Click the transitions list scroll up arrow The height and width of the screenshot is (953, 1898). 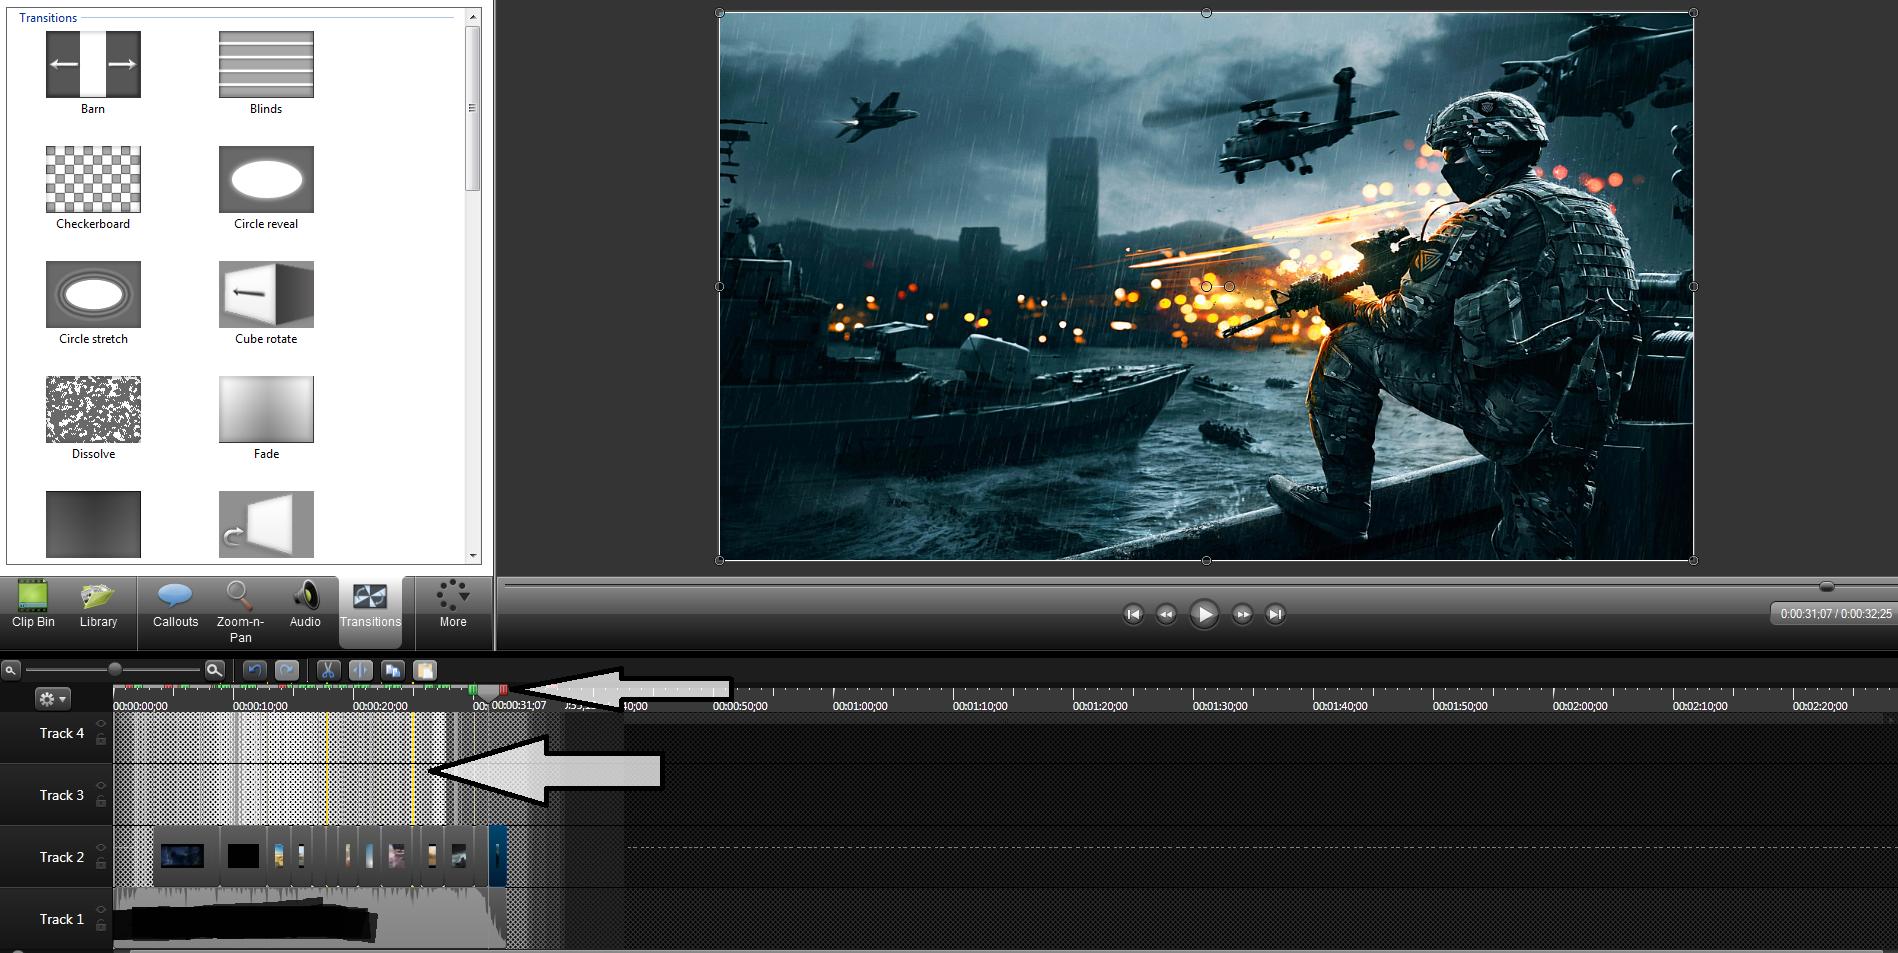(473, 17)
